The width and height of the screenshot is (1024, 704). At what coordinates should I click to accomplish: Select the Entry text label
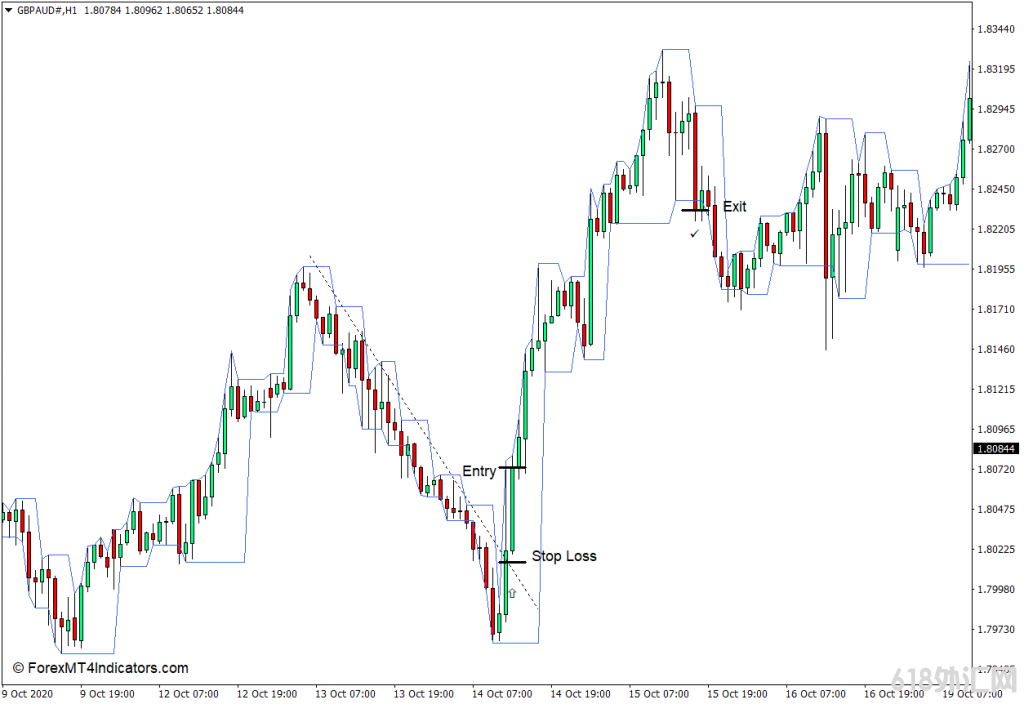[x=478, y=471]
